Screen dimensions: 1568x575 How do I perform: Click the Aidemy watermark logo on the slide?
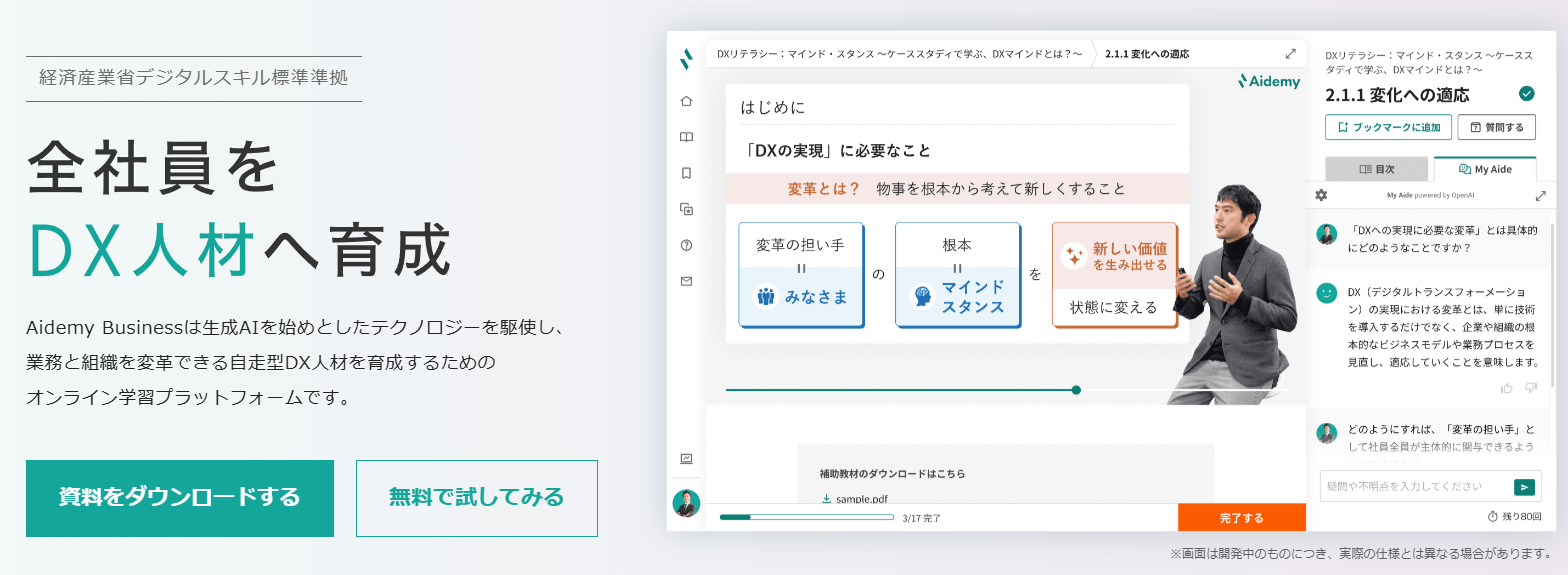(1268, 82)
